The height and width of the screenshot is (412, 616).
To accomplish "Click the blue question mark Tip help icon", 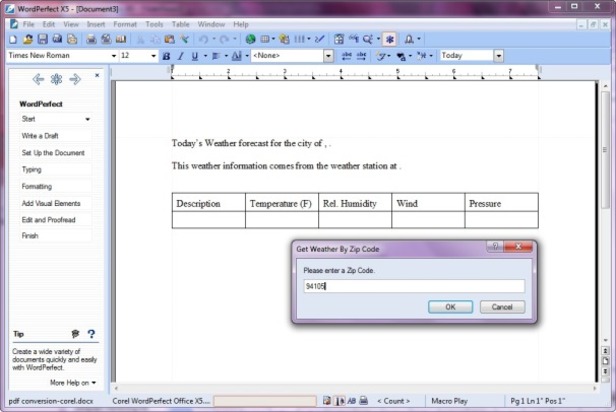I will (91, 334).
